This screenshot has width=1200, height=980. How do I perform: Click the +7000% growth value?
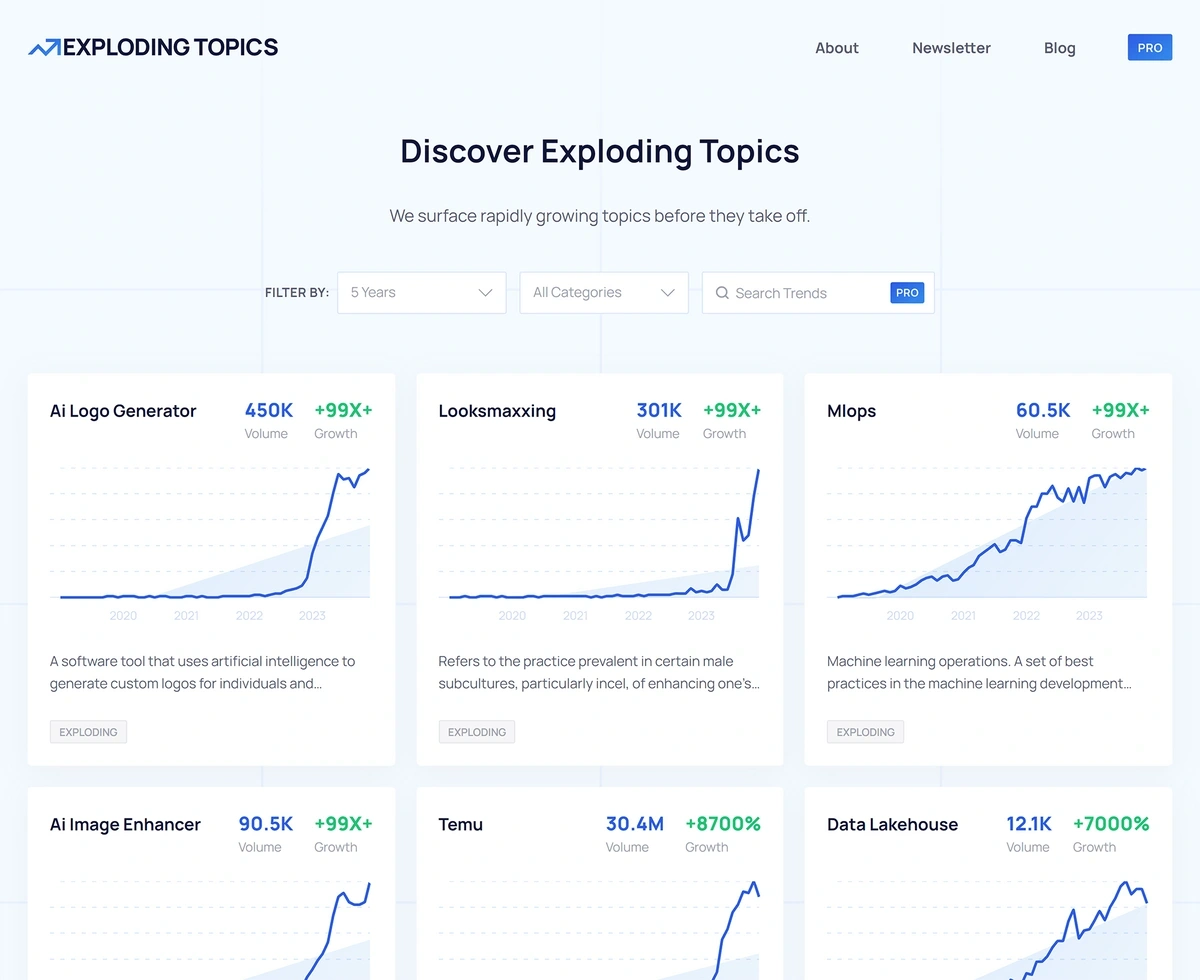1111,824
